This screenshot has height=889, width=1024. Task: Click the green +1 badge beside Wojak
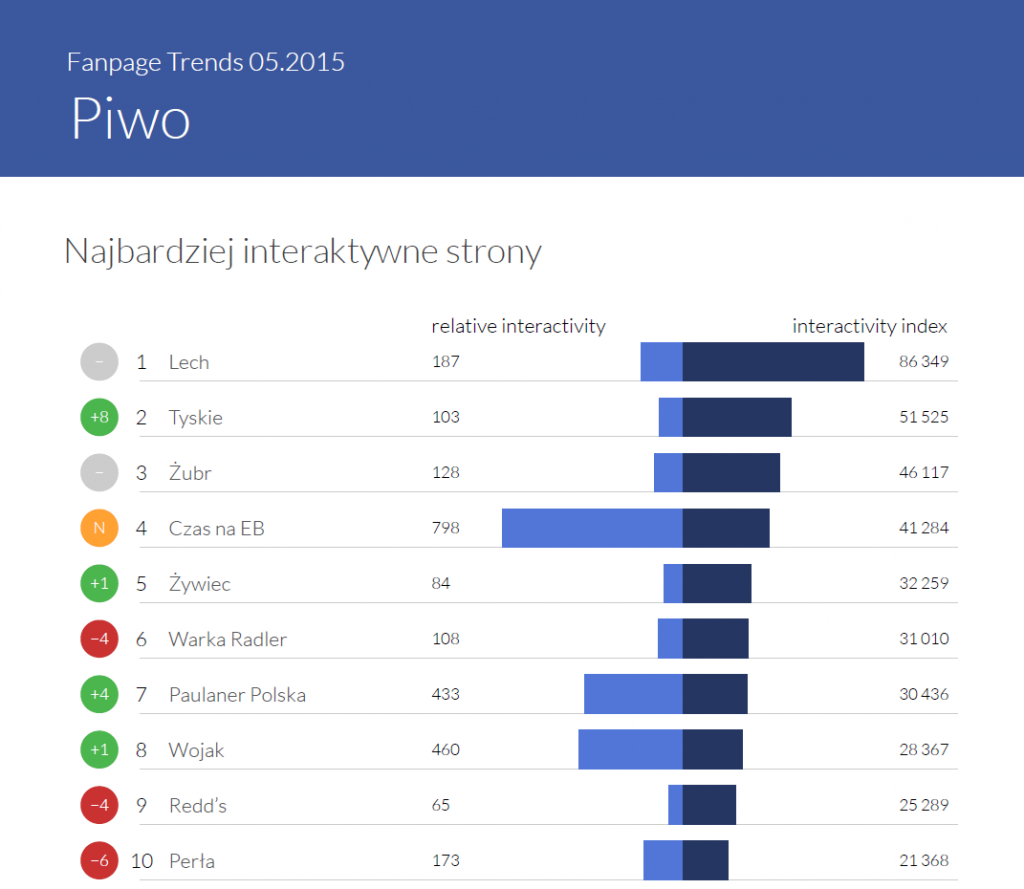click(99, 749)
